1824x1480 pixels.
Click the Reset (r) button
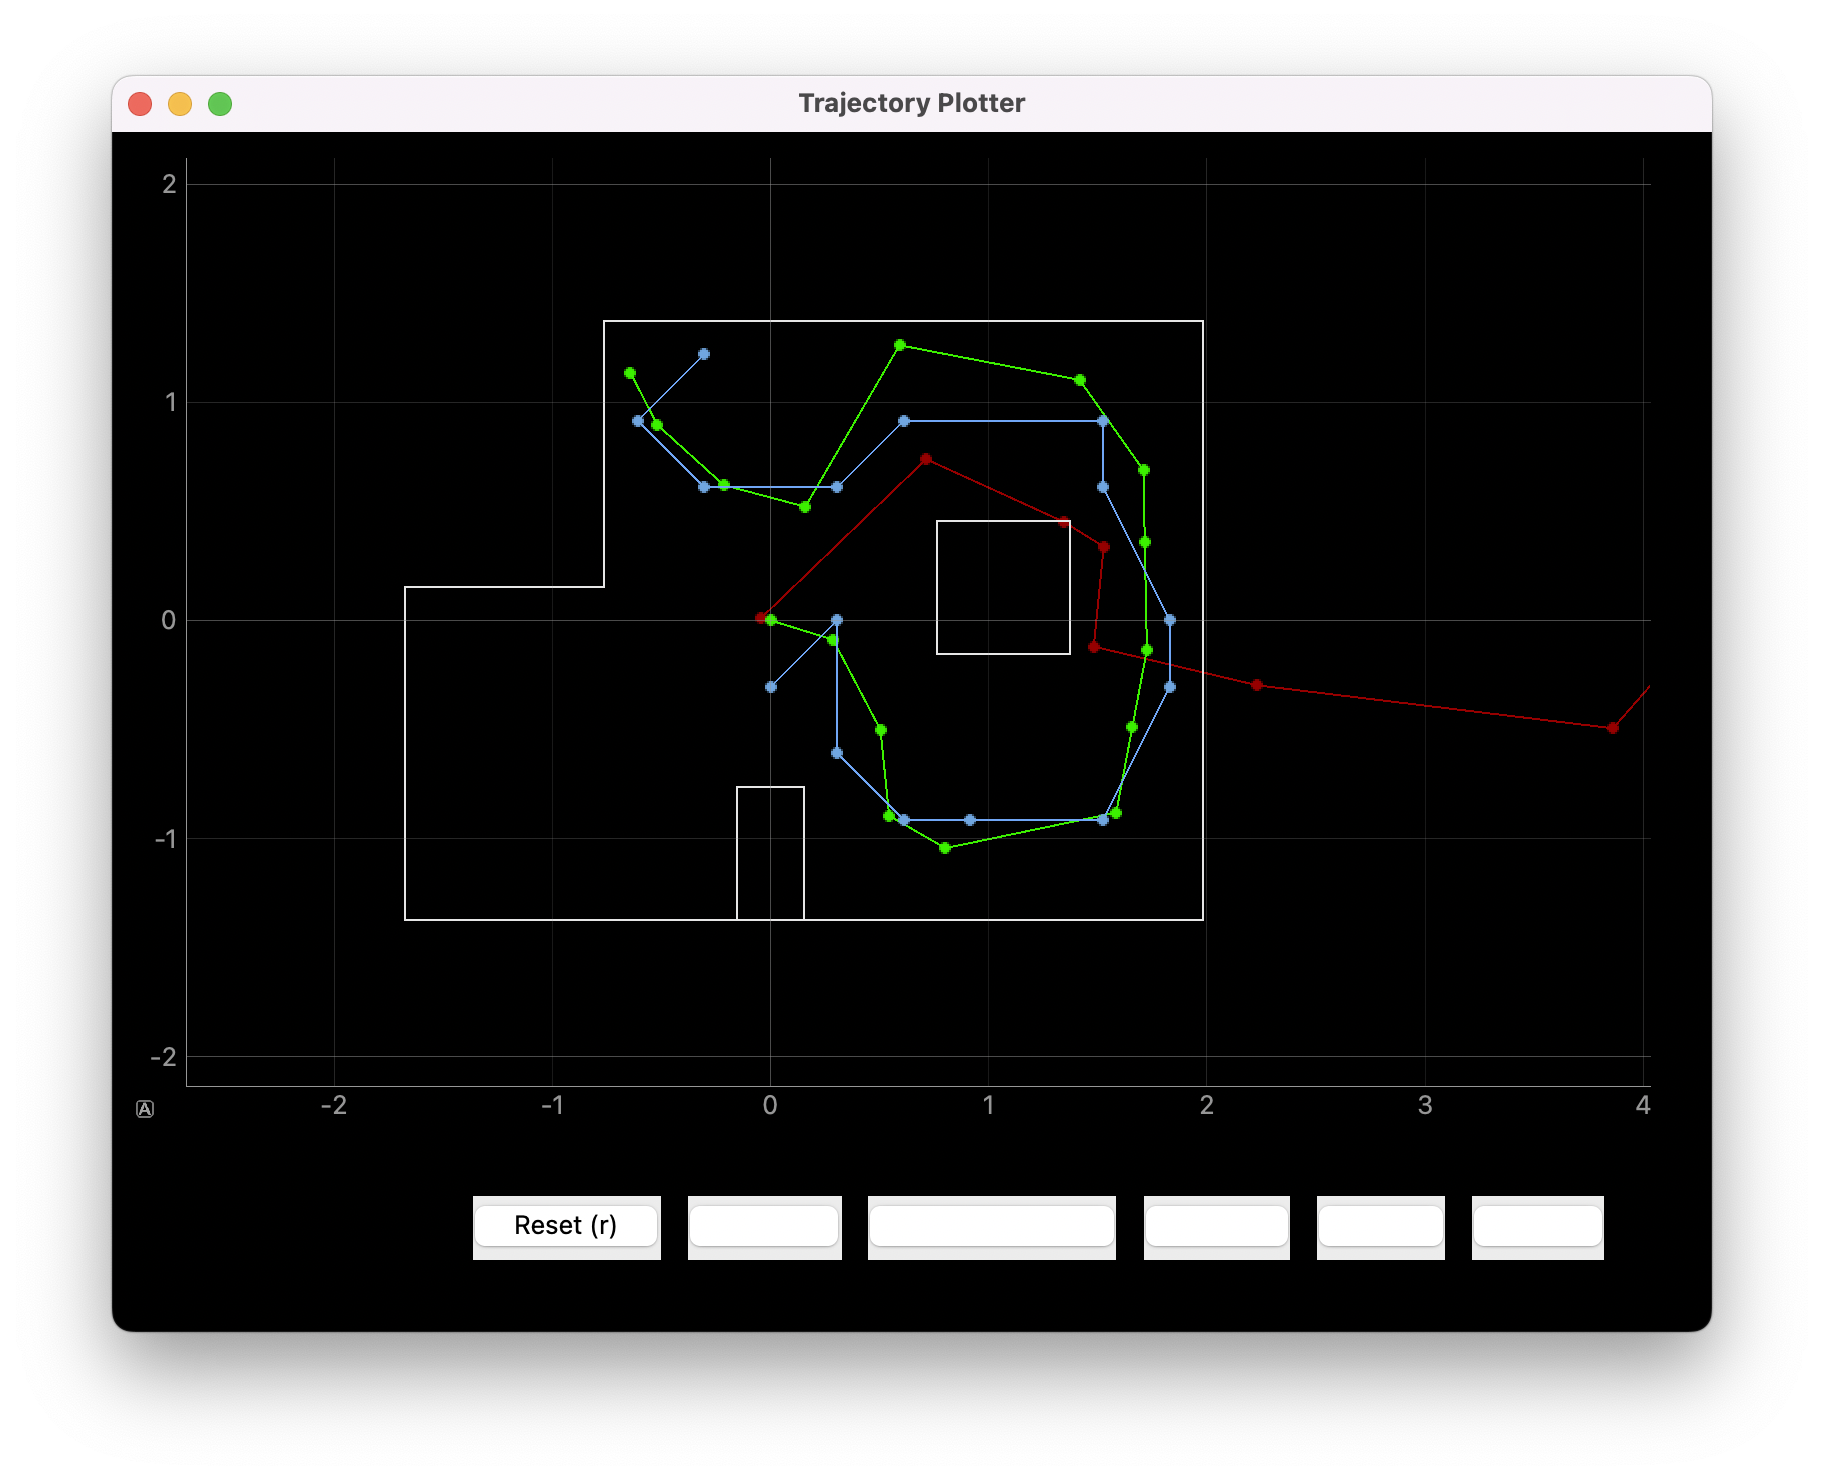[566, 1226]
